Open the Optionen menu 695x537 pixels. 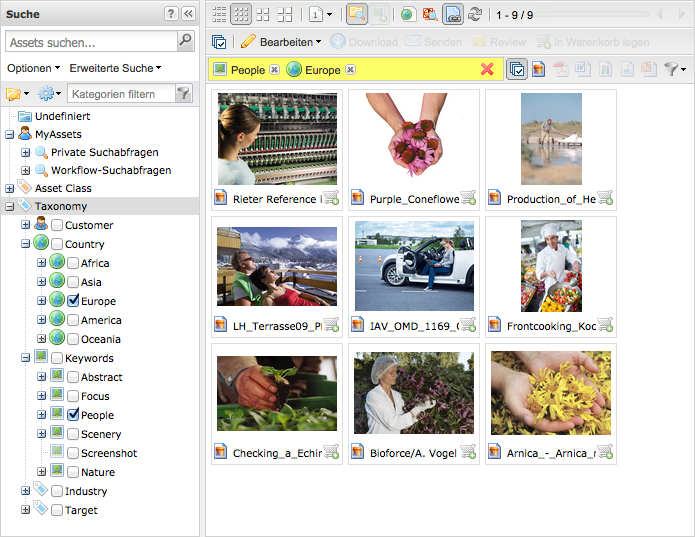[33, 68]
